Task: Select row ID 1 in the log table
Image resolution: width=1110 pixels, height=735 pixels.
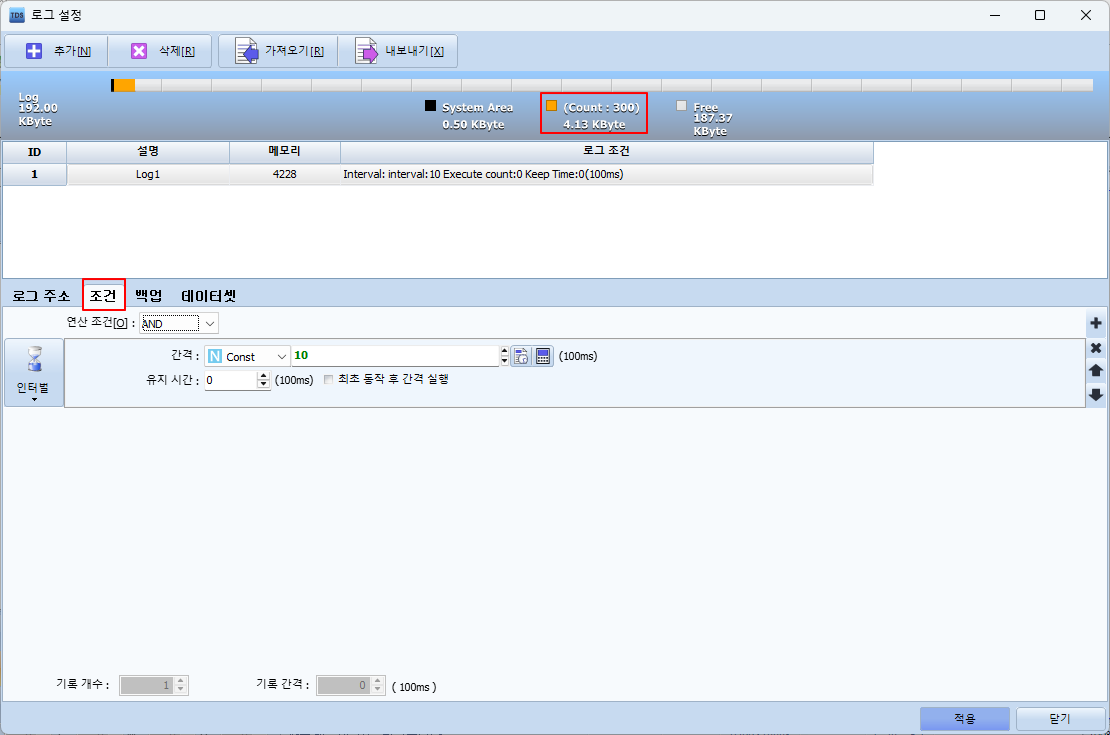Action: (x=34, y=174)
